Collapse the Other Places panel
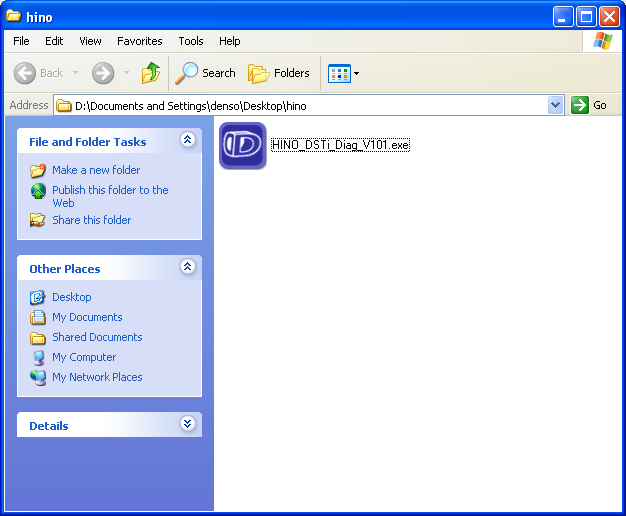The width and height of the screenshot is (626, 516). (188, 266)
